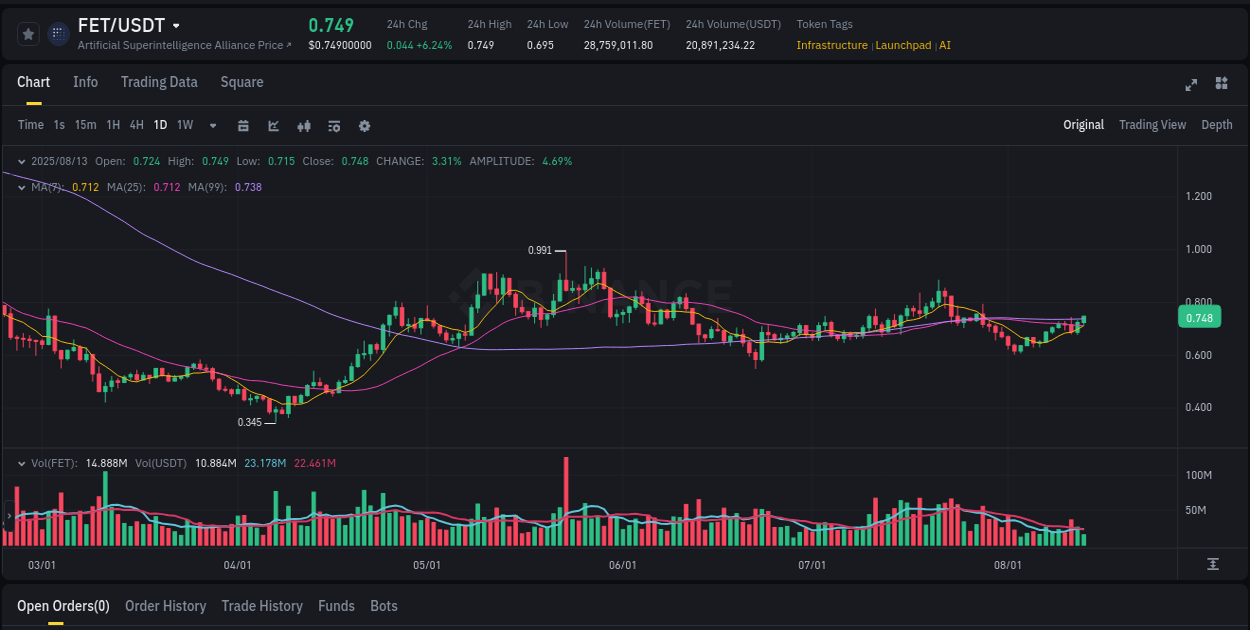Switch to the Trading Data tab
Screen dimensions: 1250x630
pos(159,82)
